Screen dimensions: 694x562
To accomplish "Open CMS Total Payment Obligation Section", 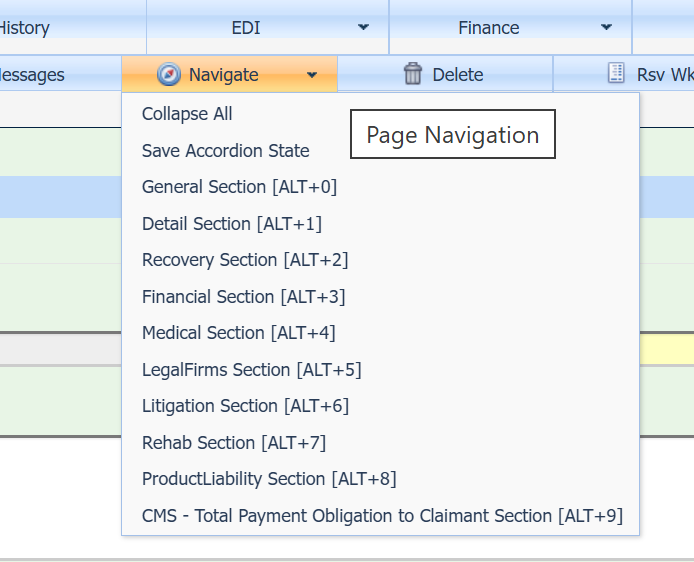I will [382, 516].
